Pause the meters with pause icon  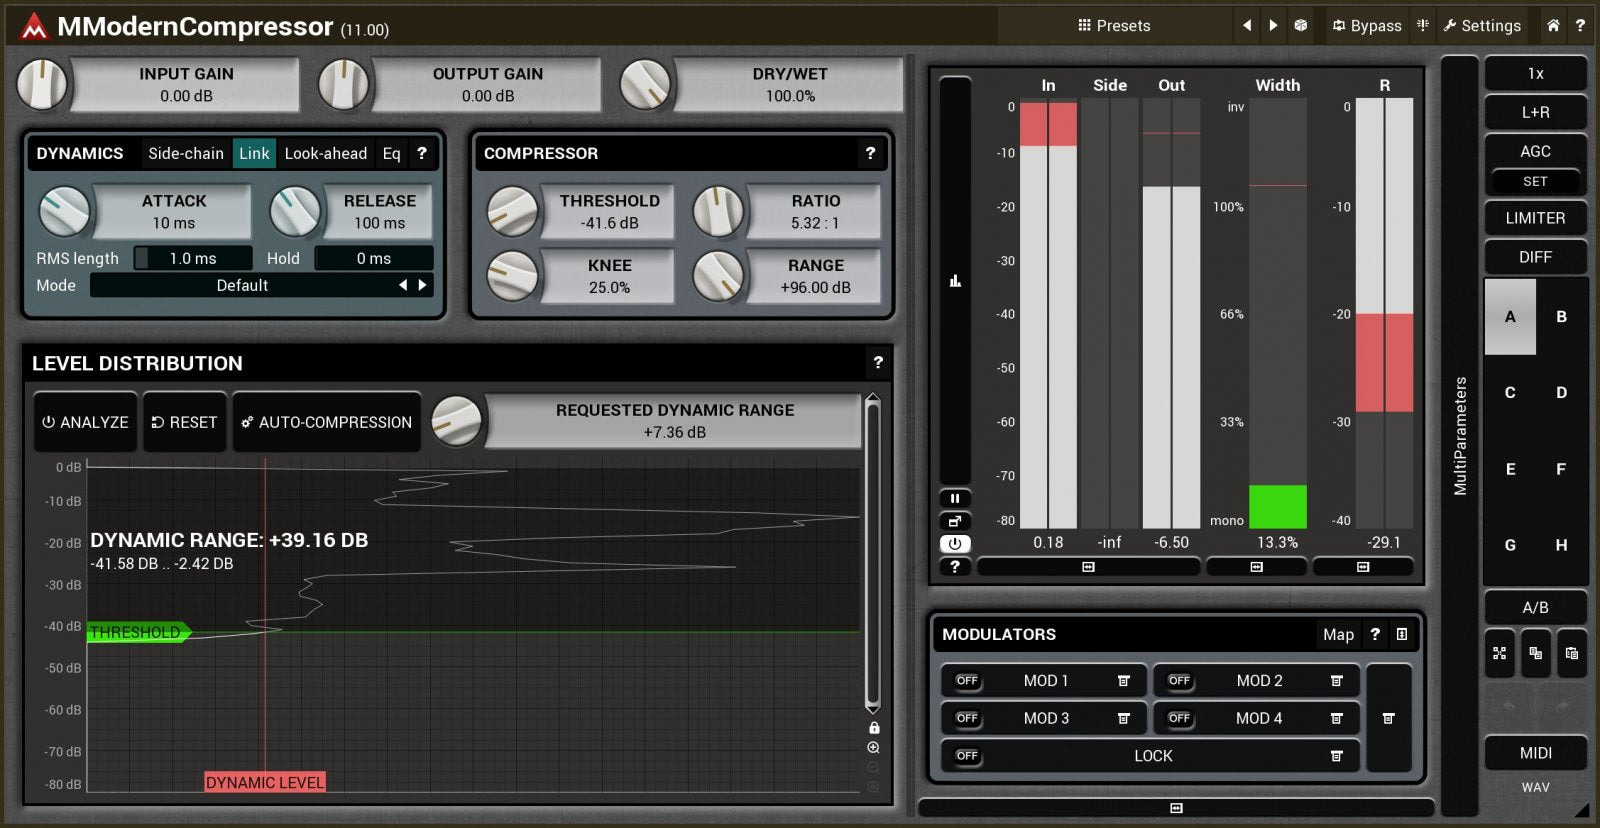click(x=955, y=498)
